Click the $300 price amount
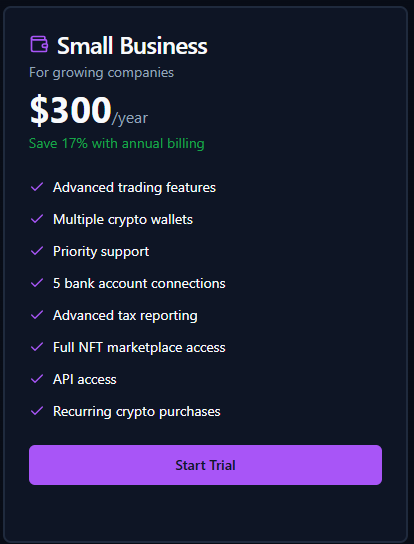This screenshot has height=544, width=414. tap(70, 110)
